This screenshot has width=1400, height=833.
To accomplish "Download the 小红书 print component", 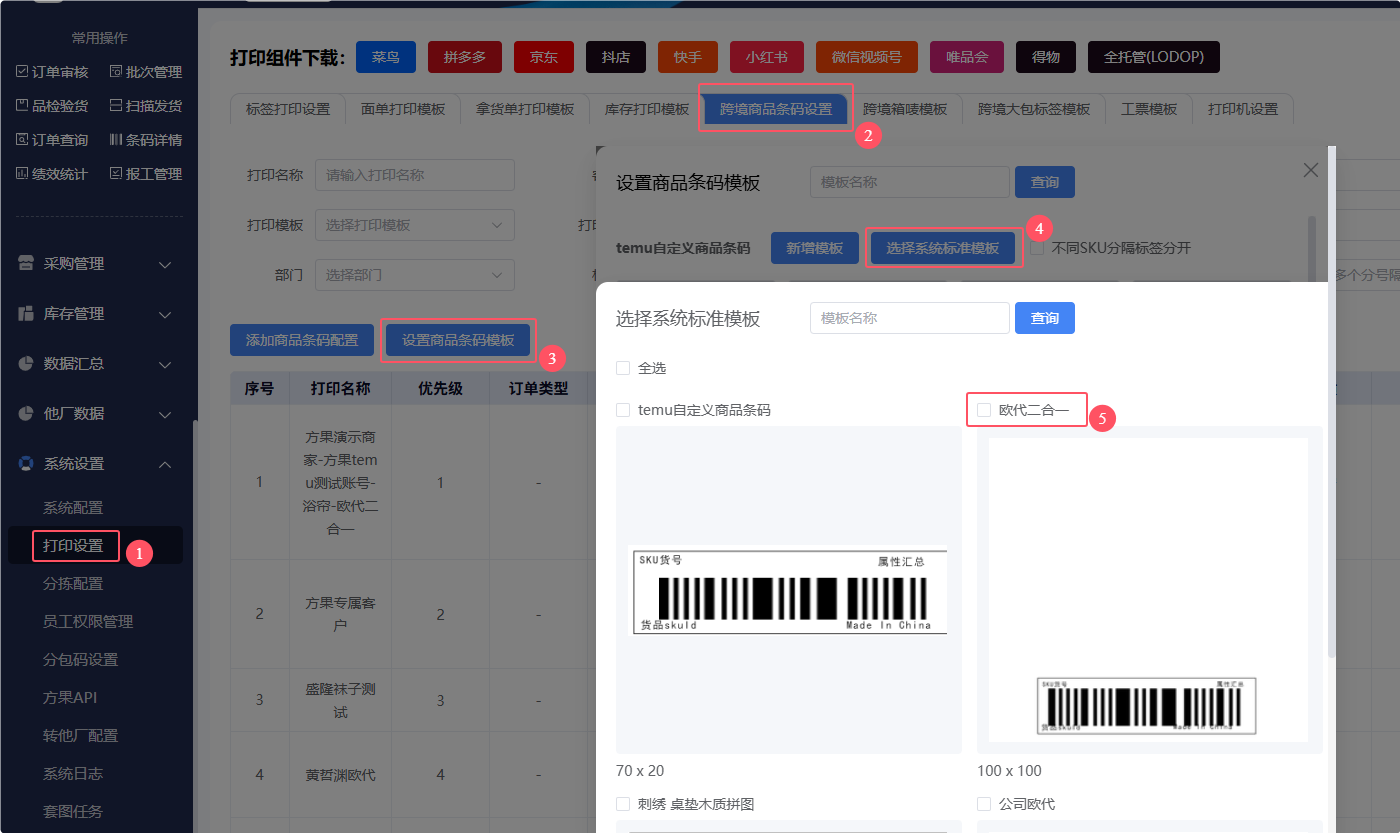I will coord(767,57).
